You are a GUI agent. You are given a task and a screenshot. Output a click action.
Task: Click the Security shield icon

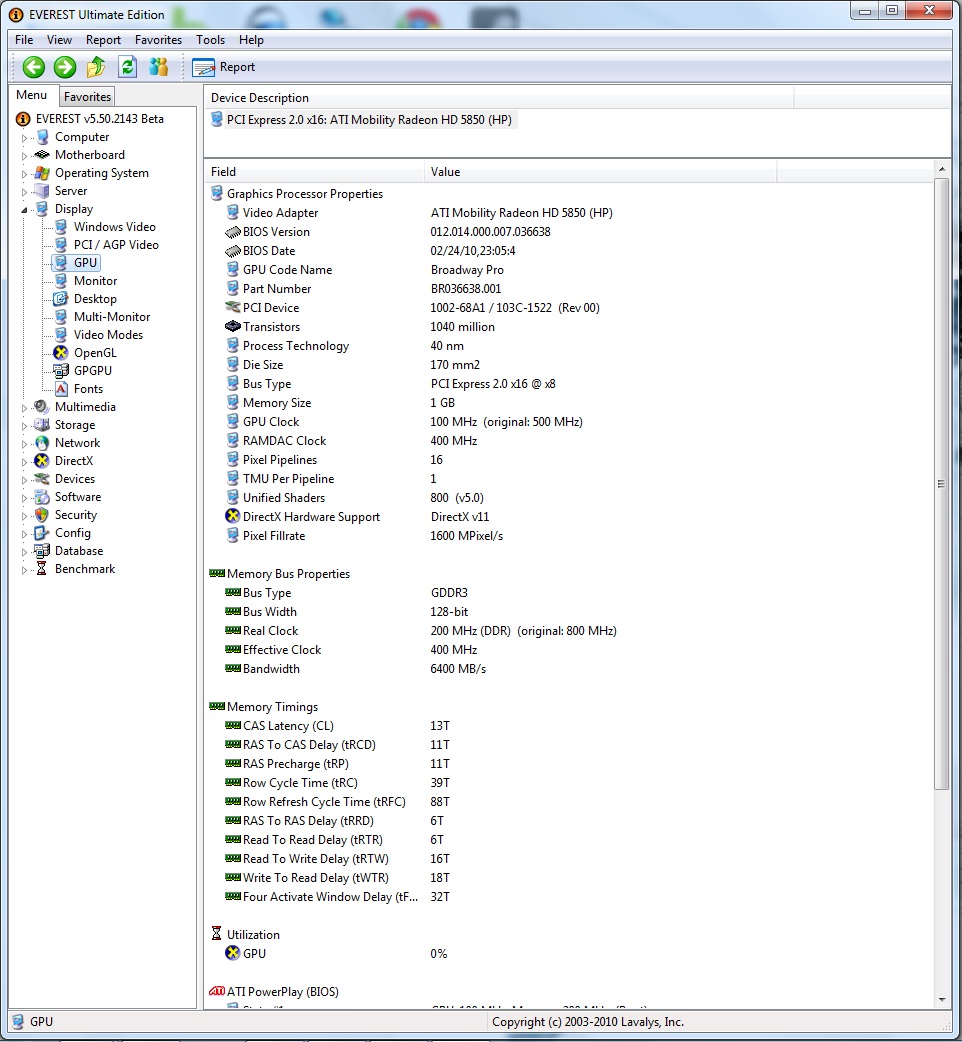point(42,515)
